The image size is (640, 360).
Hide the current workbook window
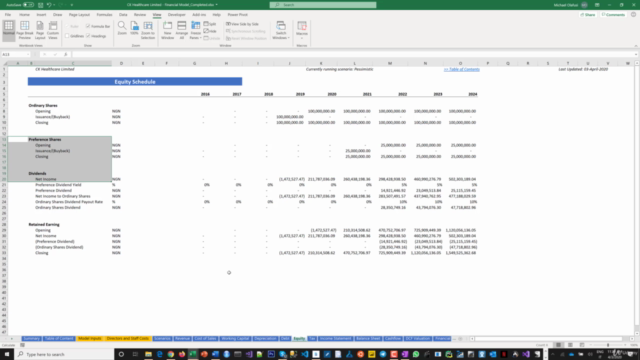click(x=210, y=31)
